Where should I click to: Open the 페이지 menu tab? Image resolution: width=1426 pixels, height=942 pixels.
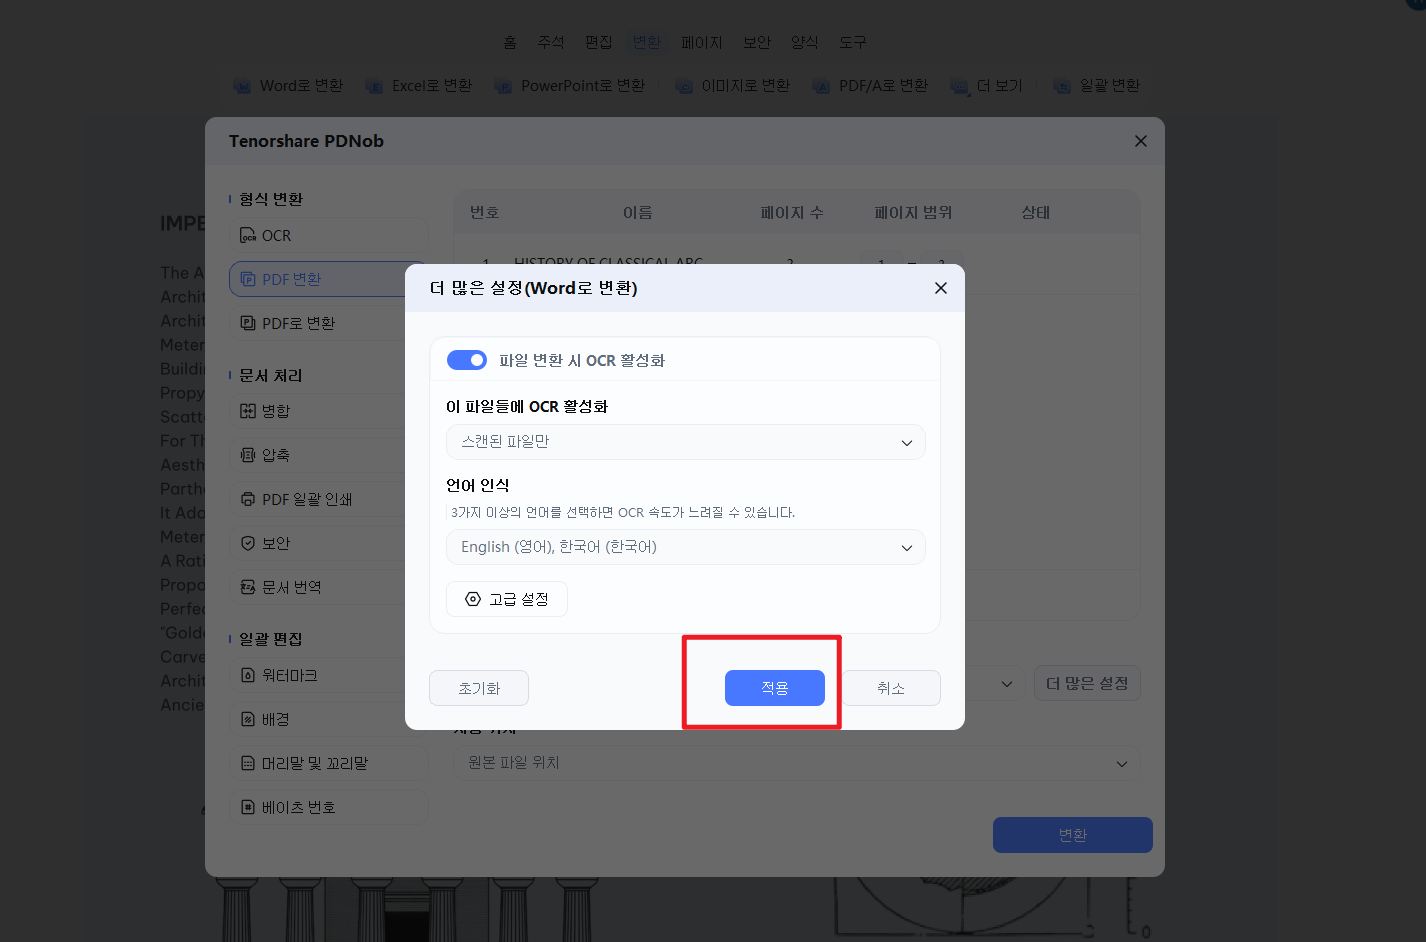tap(702, 42)
